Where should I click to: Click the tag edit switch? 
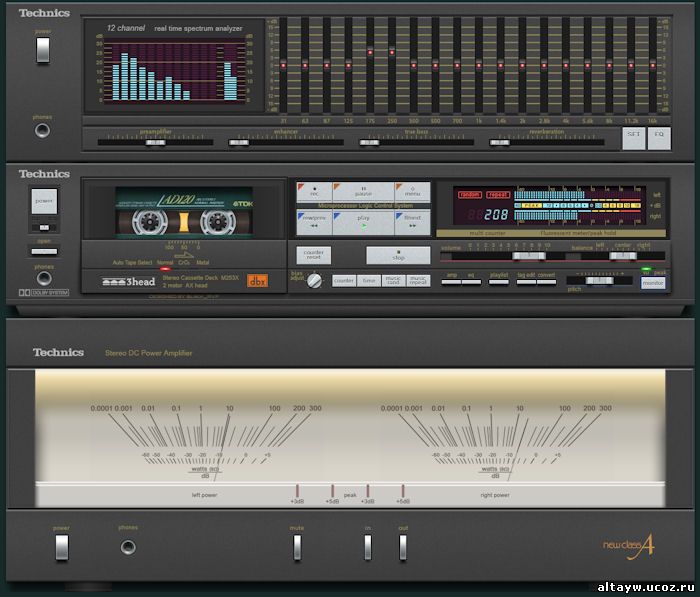click(x=526, y=282)
